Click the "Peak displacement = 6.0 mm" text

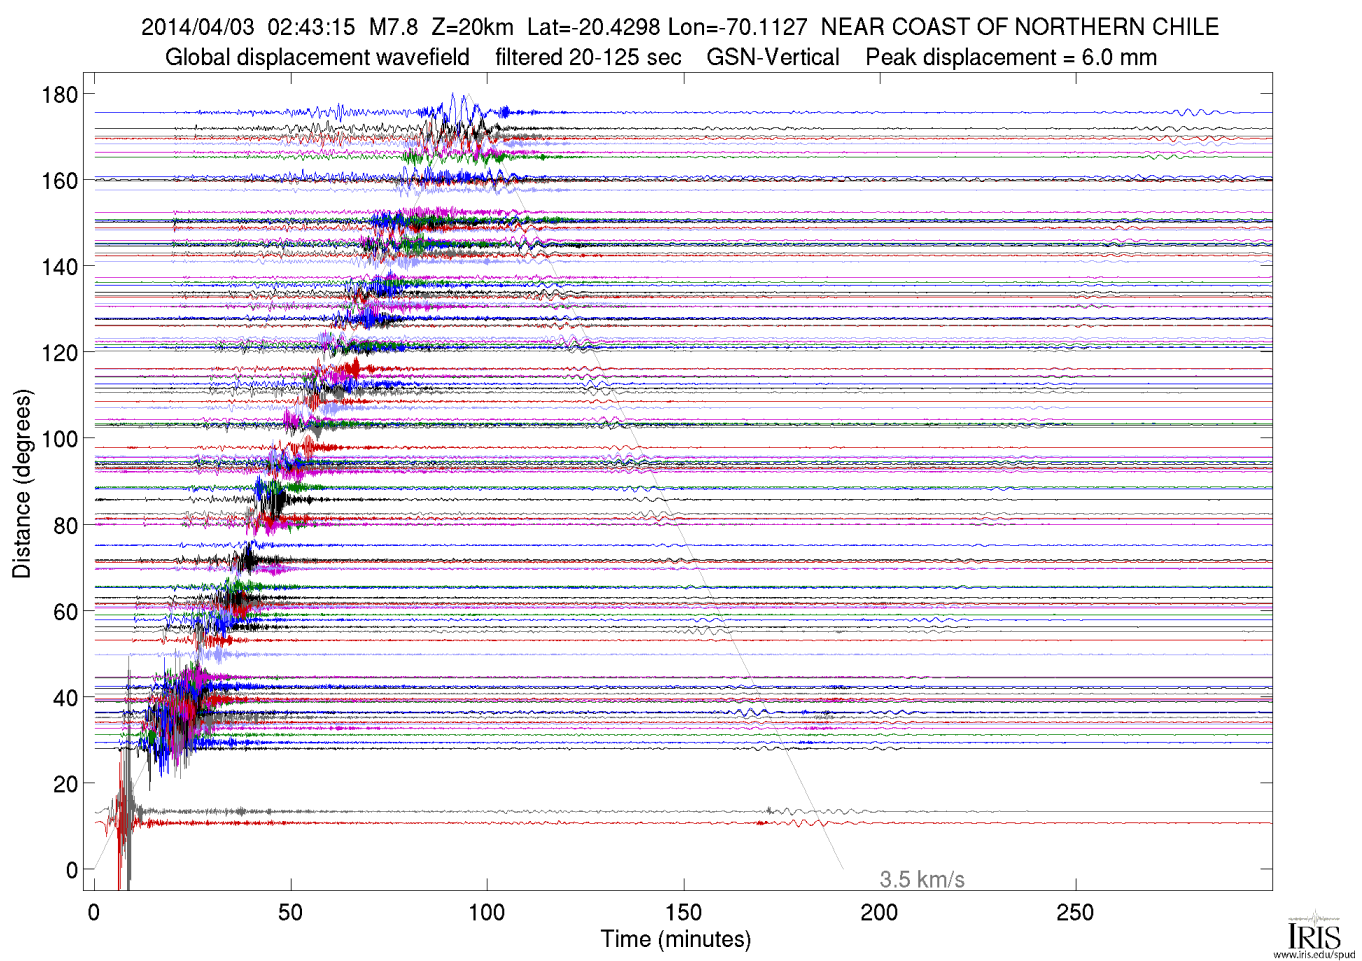(x=1011, y=57)
